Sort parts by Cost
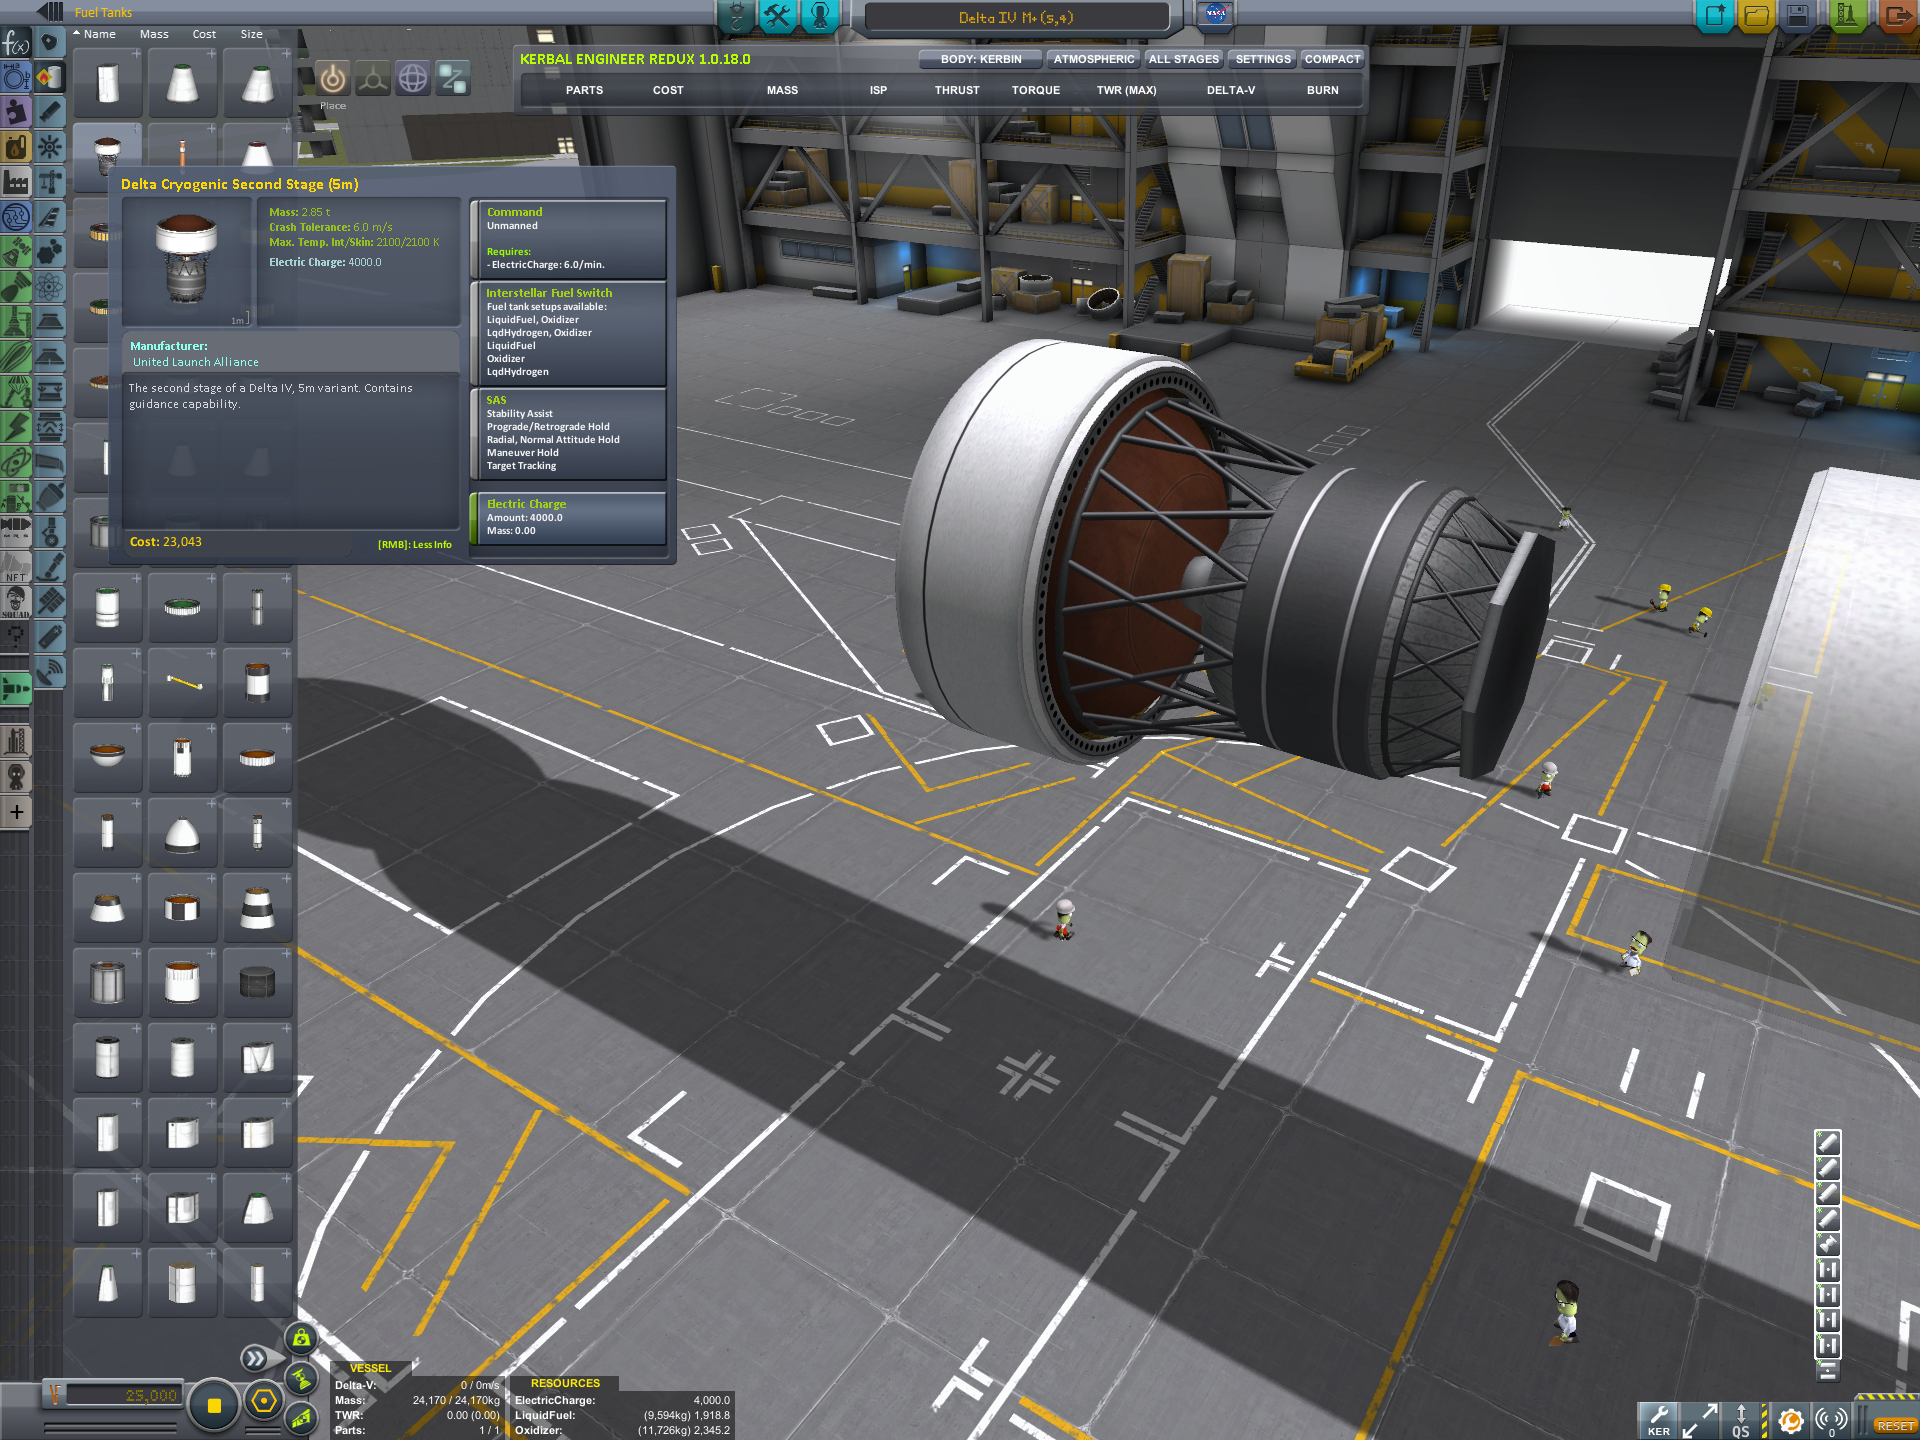 204,34
